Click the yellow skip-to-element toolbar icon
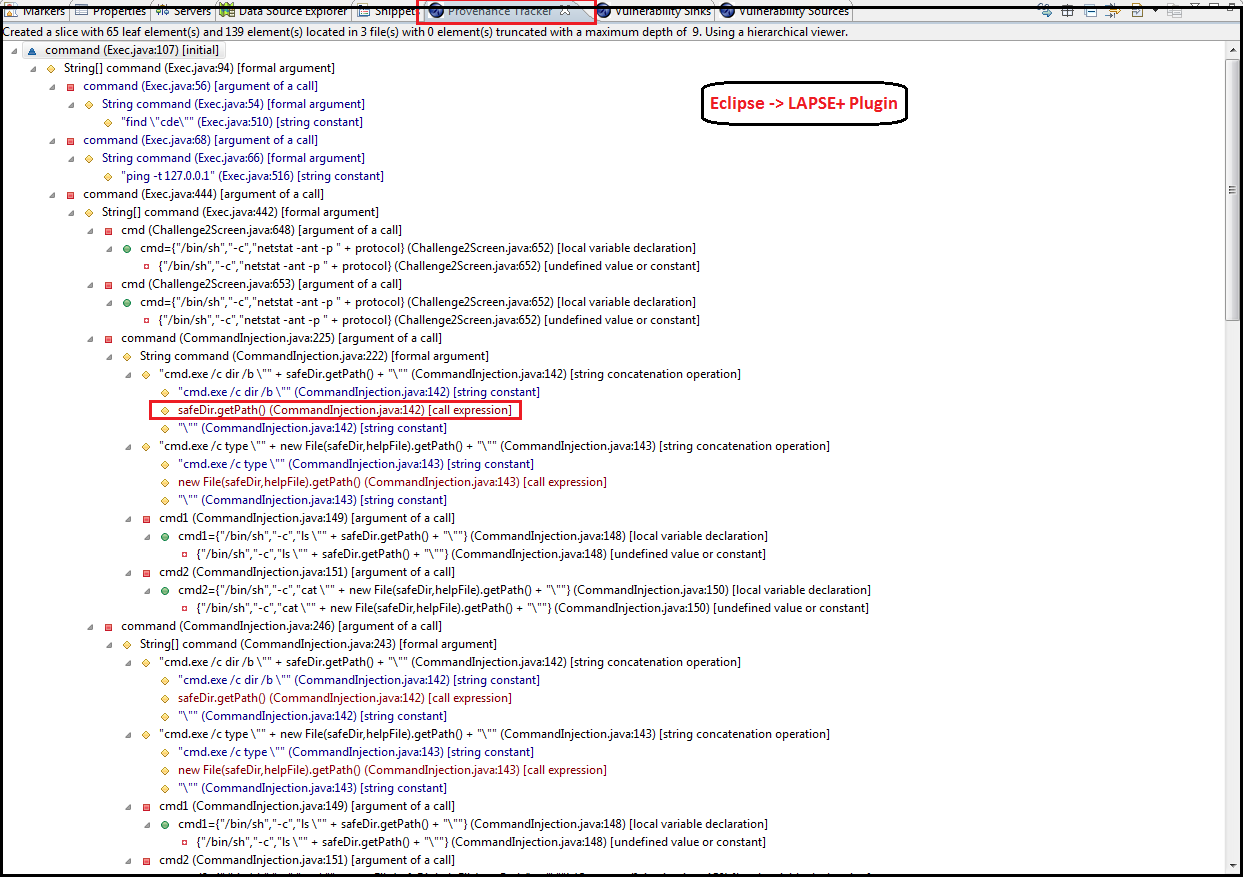The width and height of the screenshot is (1243, 877). pos(1113,13)
